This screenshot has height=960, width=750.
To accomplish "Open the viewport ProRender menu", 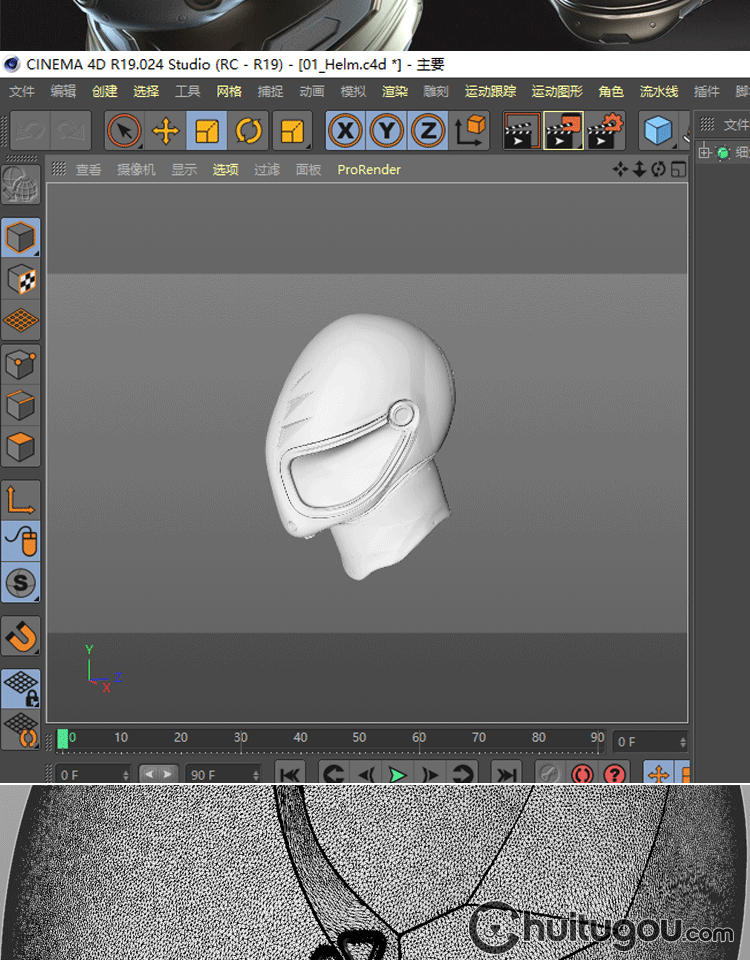I will point(369,170).
